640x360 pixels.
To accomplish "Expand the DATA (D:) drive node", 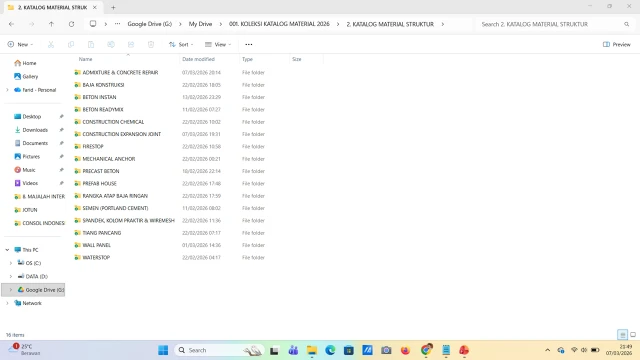I will [x=11, y=276].
